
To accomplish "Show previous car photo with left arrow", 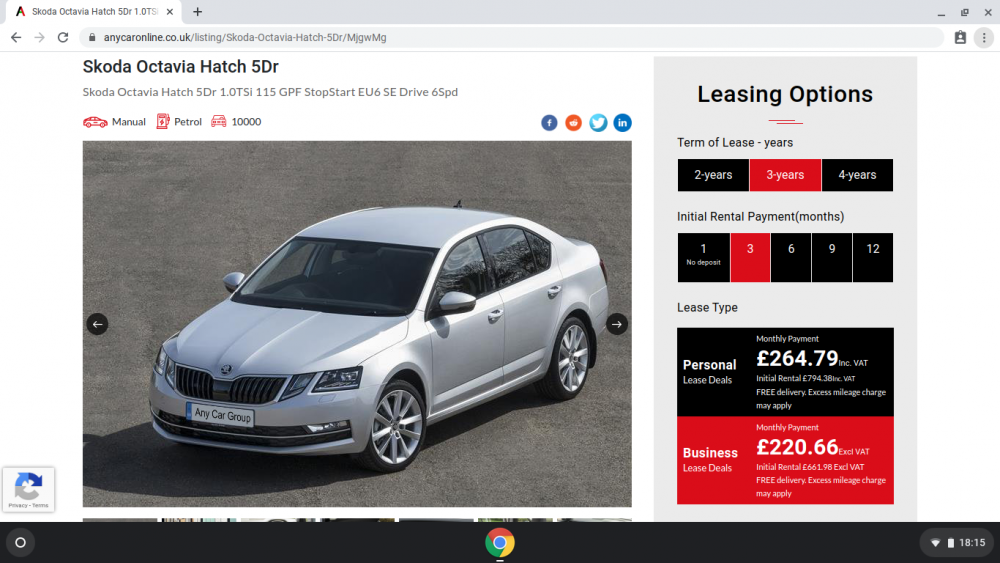I will 97,324.
